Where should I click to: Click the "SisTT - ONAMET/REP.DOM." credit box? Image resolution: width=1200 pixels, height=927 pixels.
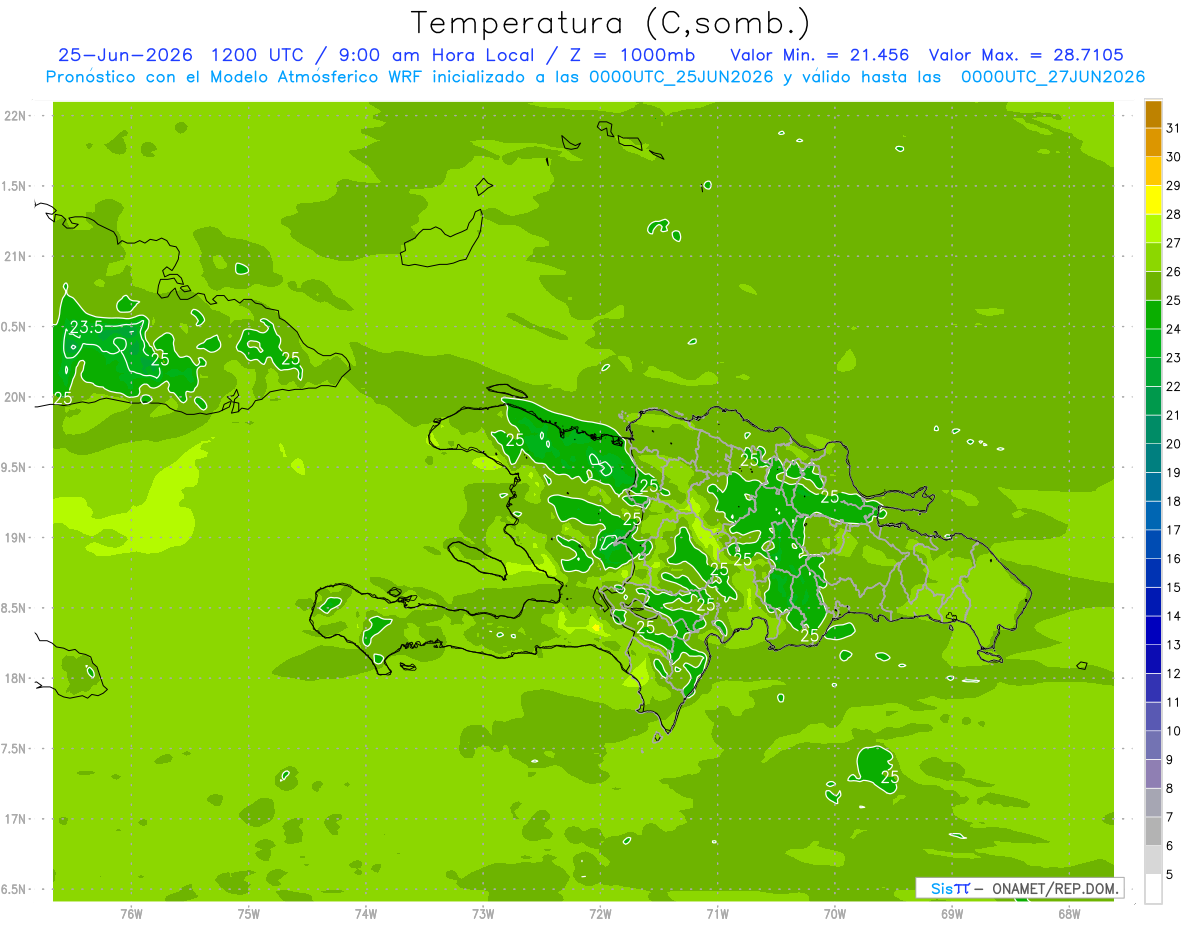(x=1020, y=888)
